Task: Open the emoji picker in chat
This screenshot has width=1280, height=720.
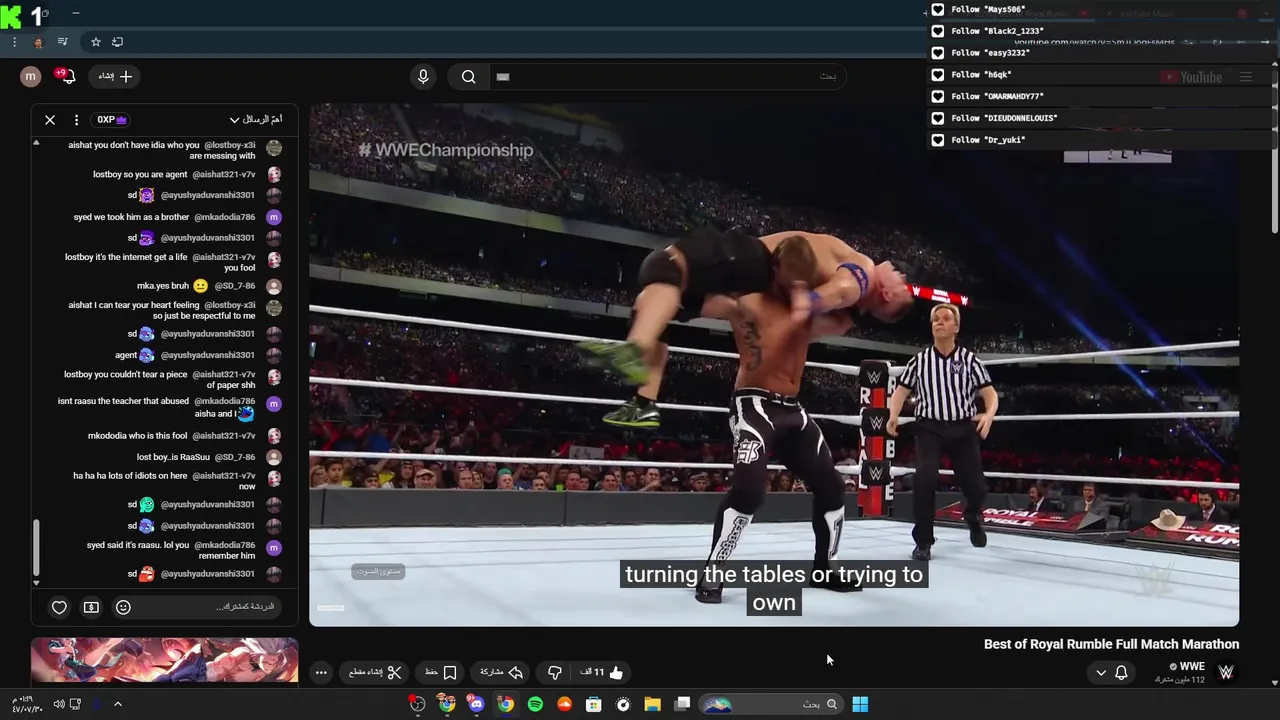Action: click(x=123, y=607)
